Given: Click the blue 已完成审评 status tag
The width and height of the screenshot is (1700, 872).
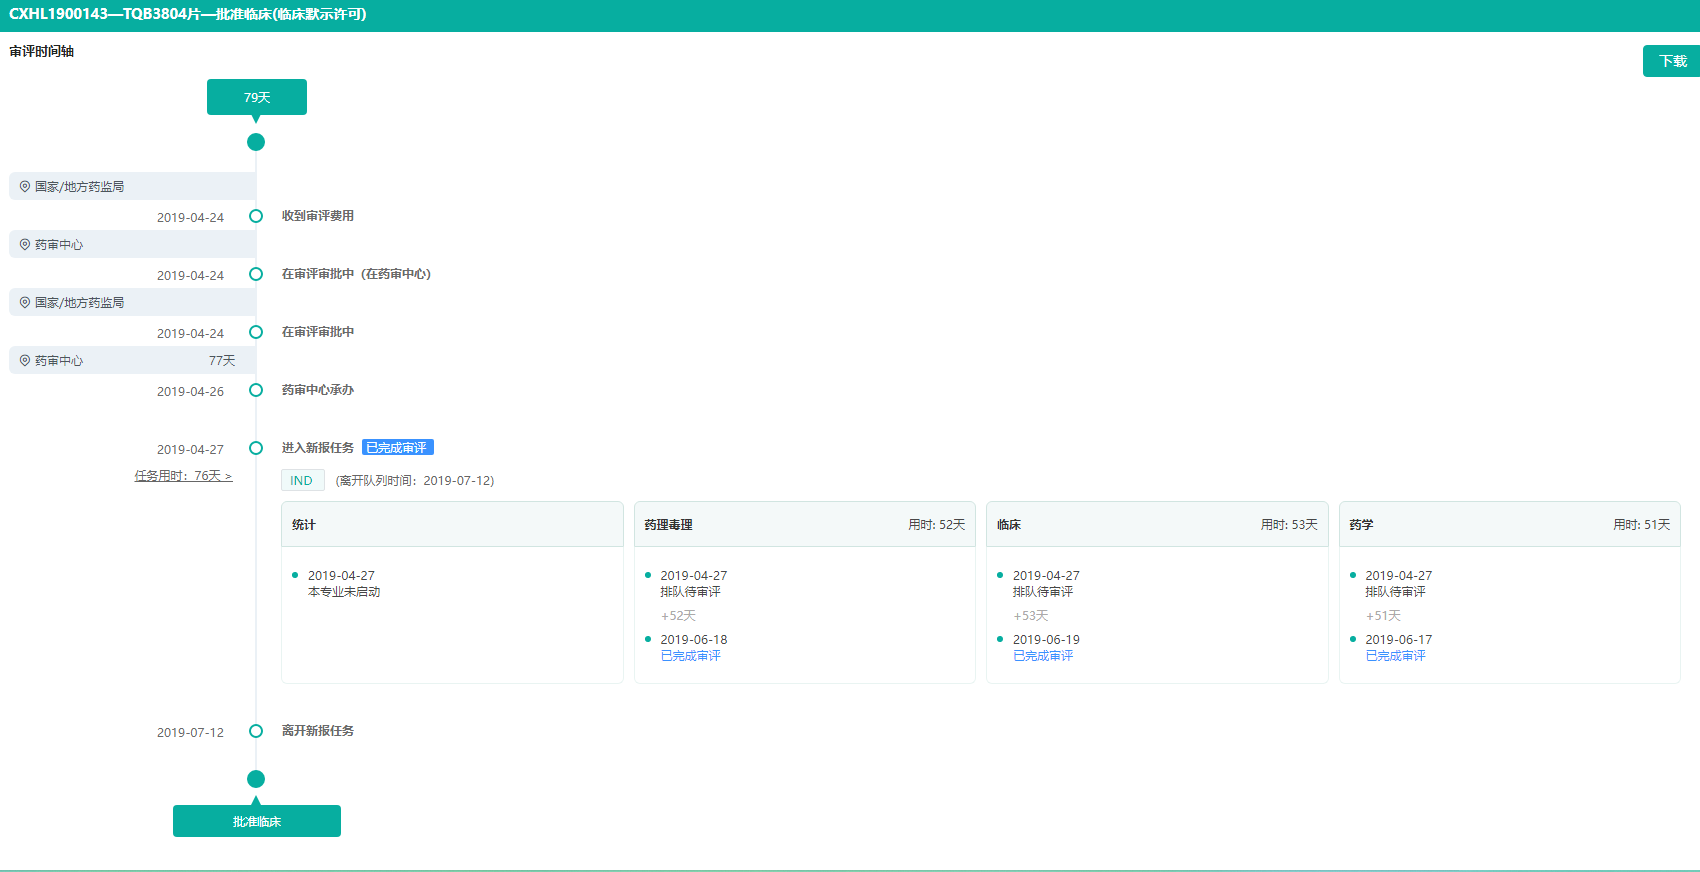Looking at the screenshot, I should (397, 448).
